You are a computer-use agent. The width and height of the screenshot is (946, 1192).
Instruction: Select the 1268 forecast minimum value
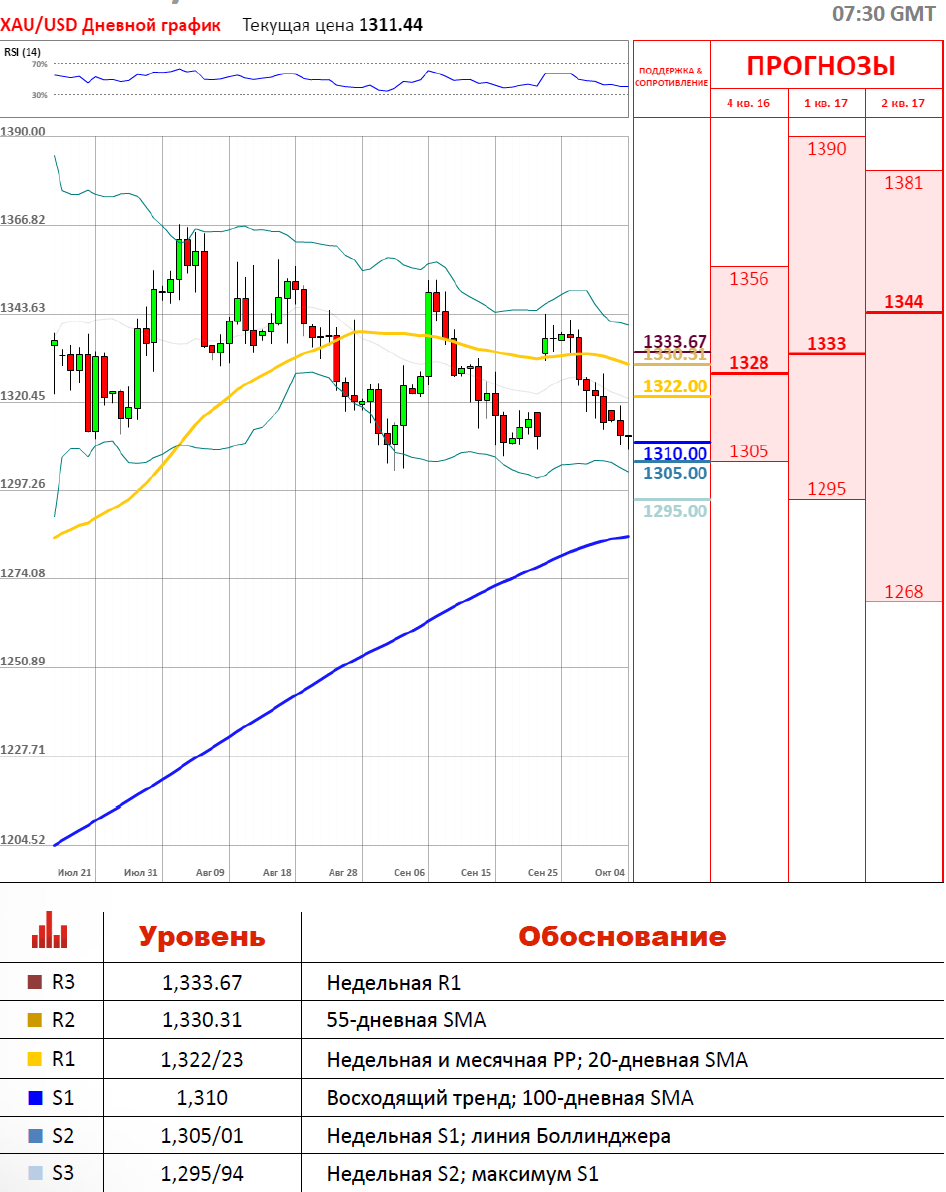tap(904, 592)
